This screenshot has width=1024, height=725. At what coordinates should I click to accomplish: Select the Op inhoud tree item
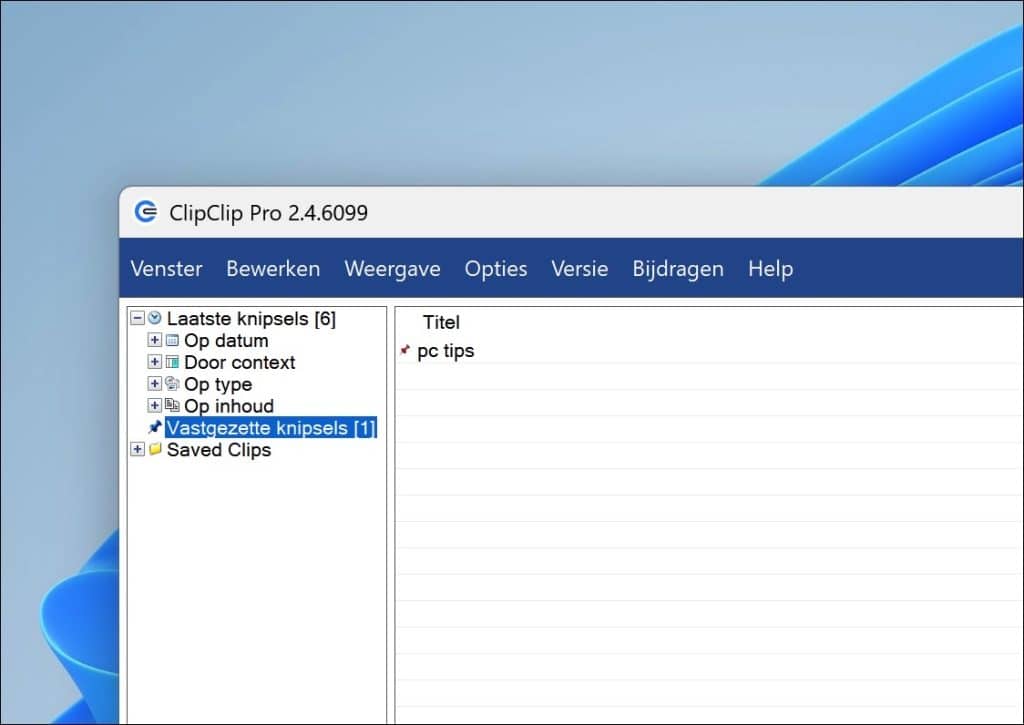(x=229, y=406)
